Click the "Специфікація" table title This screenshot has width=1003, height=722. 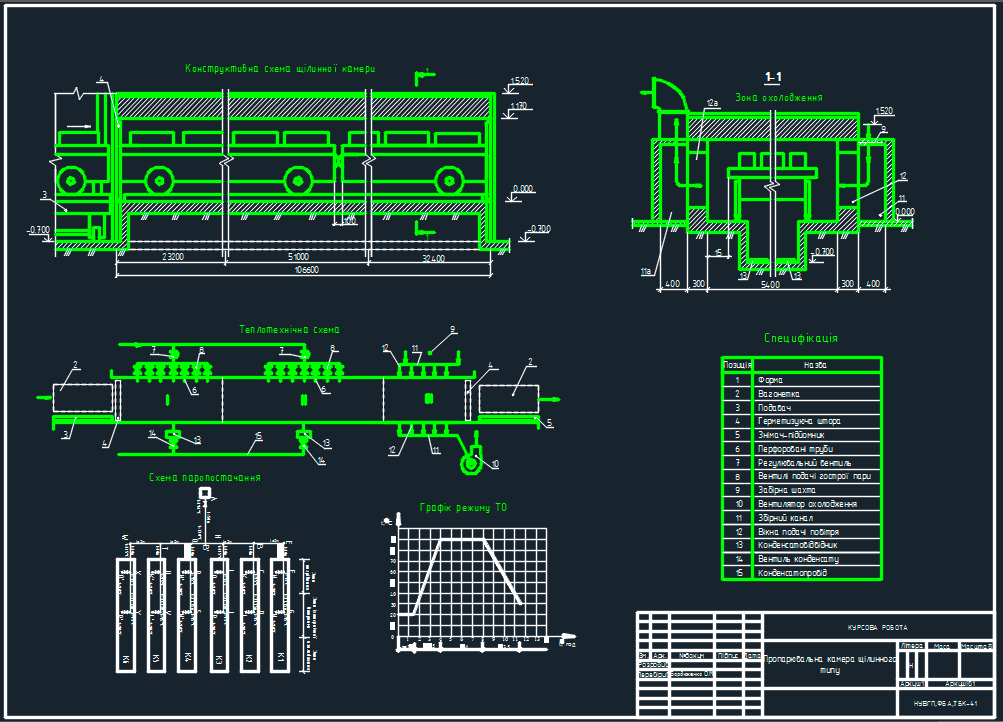801,338
